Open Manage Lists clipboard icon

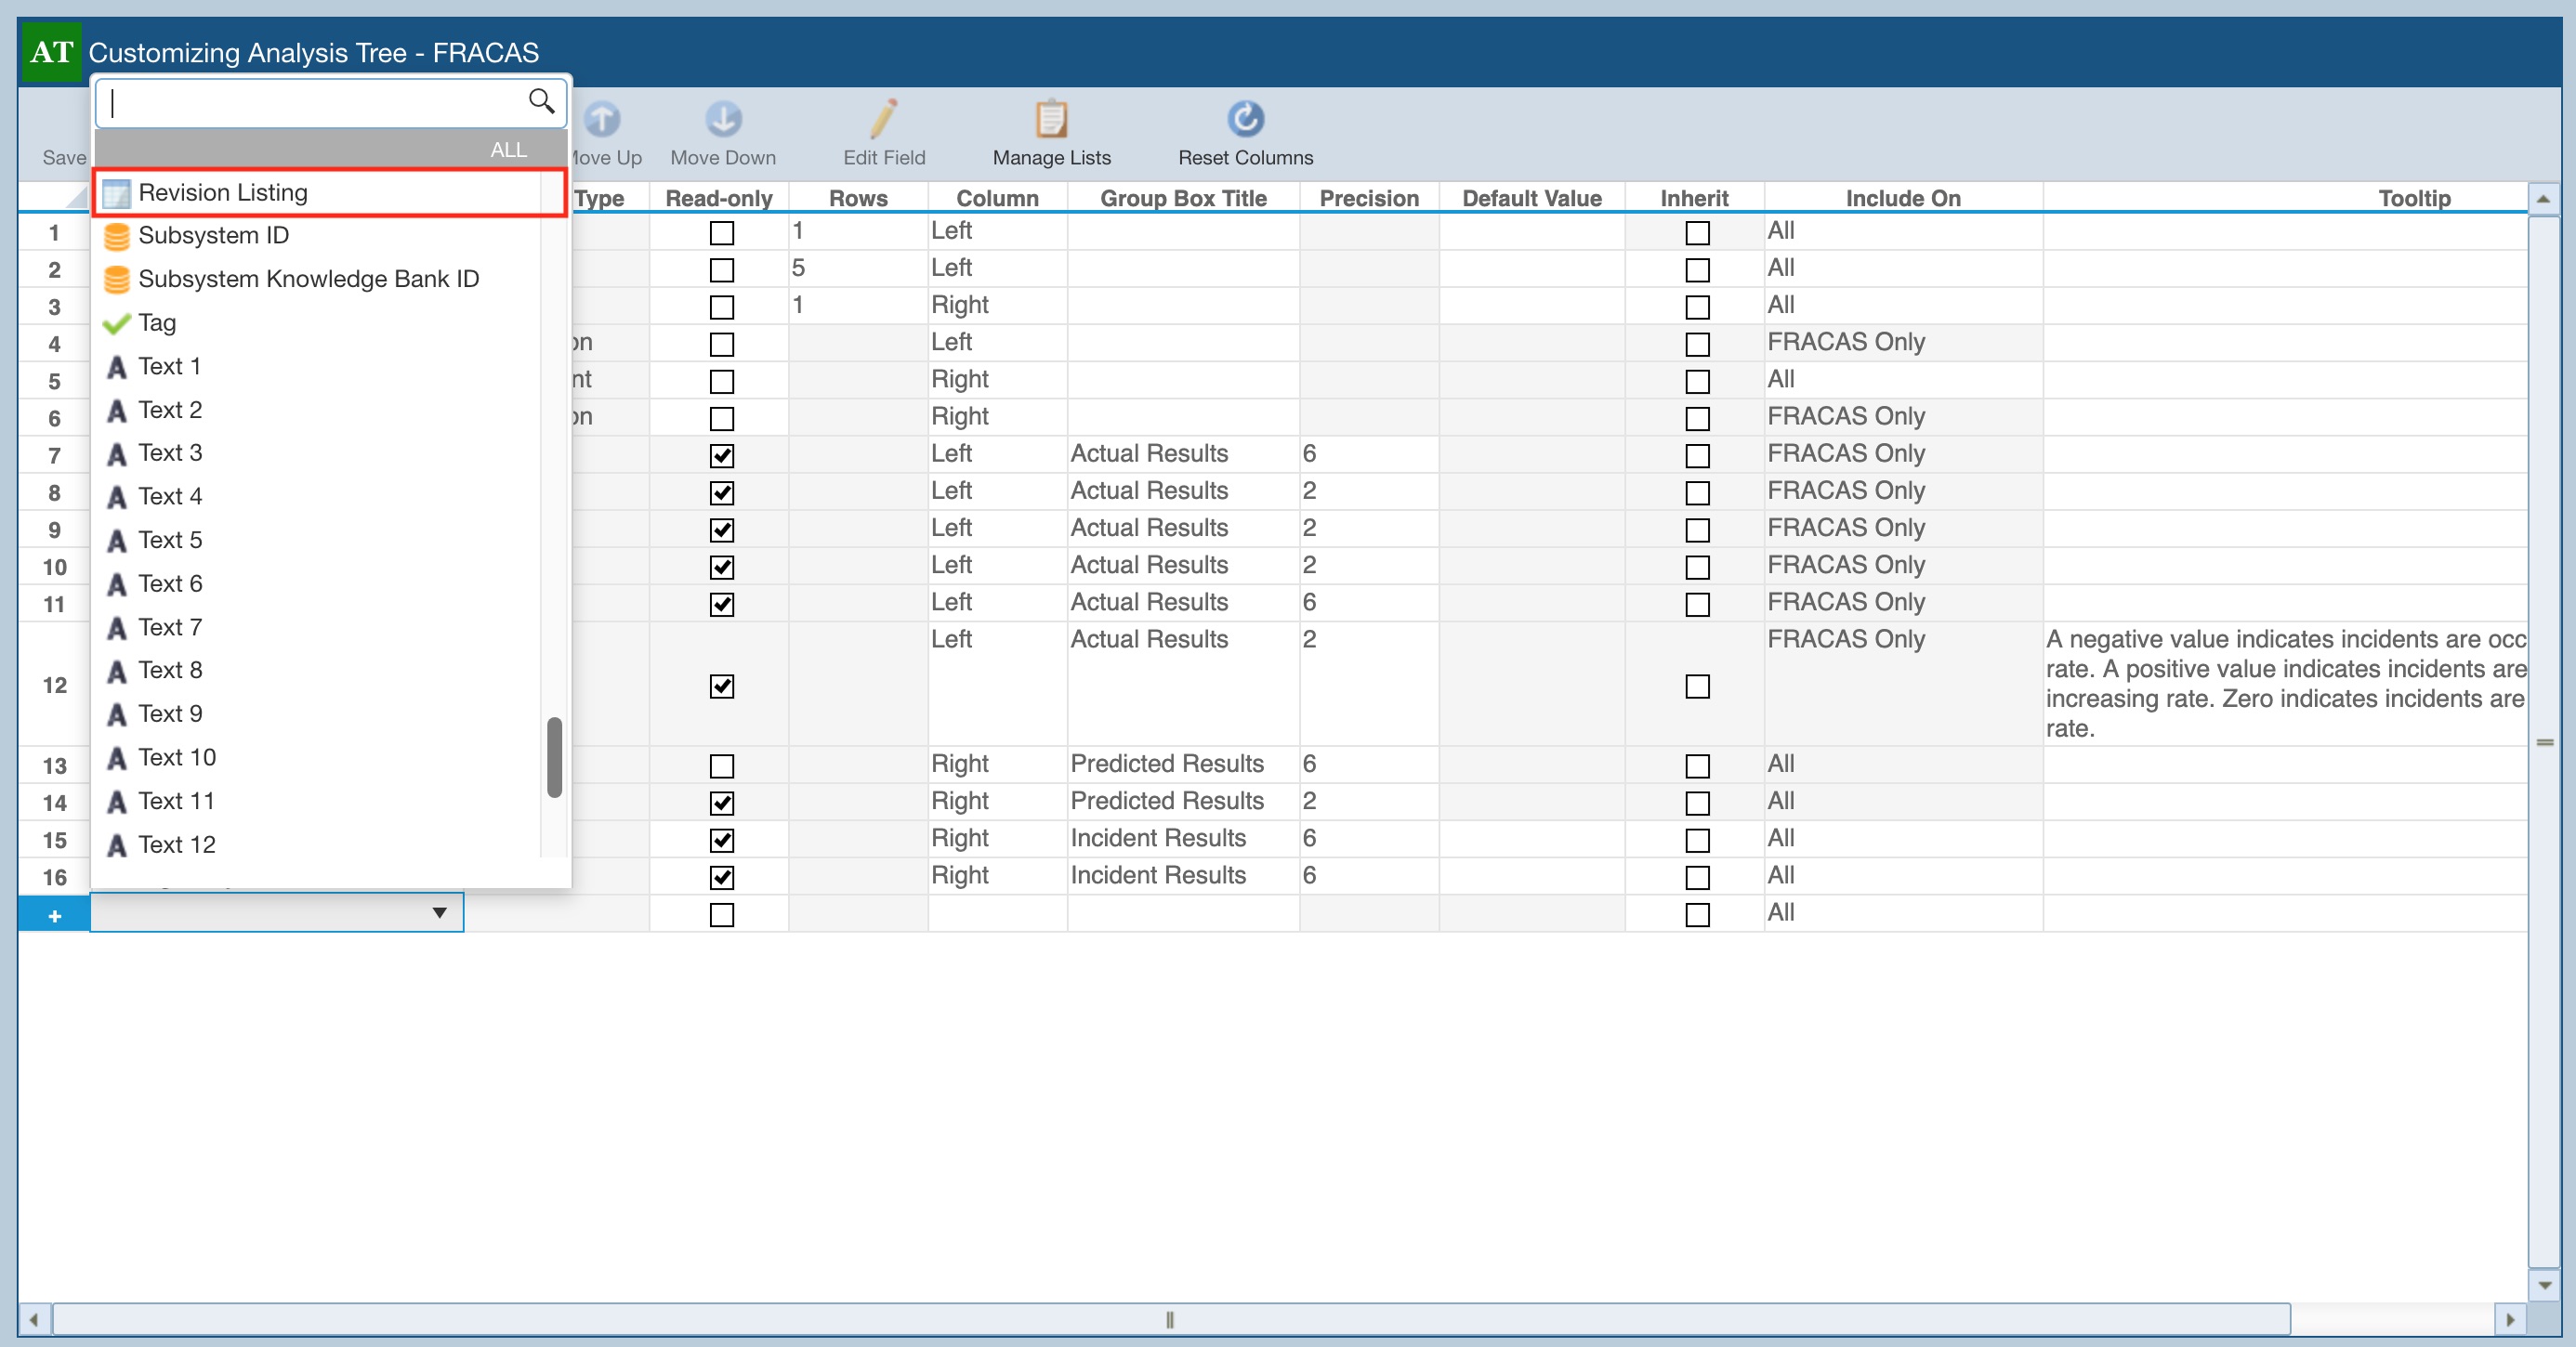[1051, 120]
